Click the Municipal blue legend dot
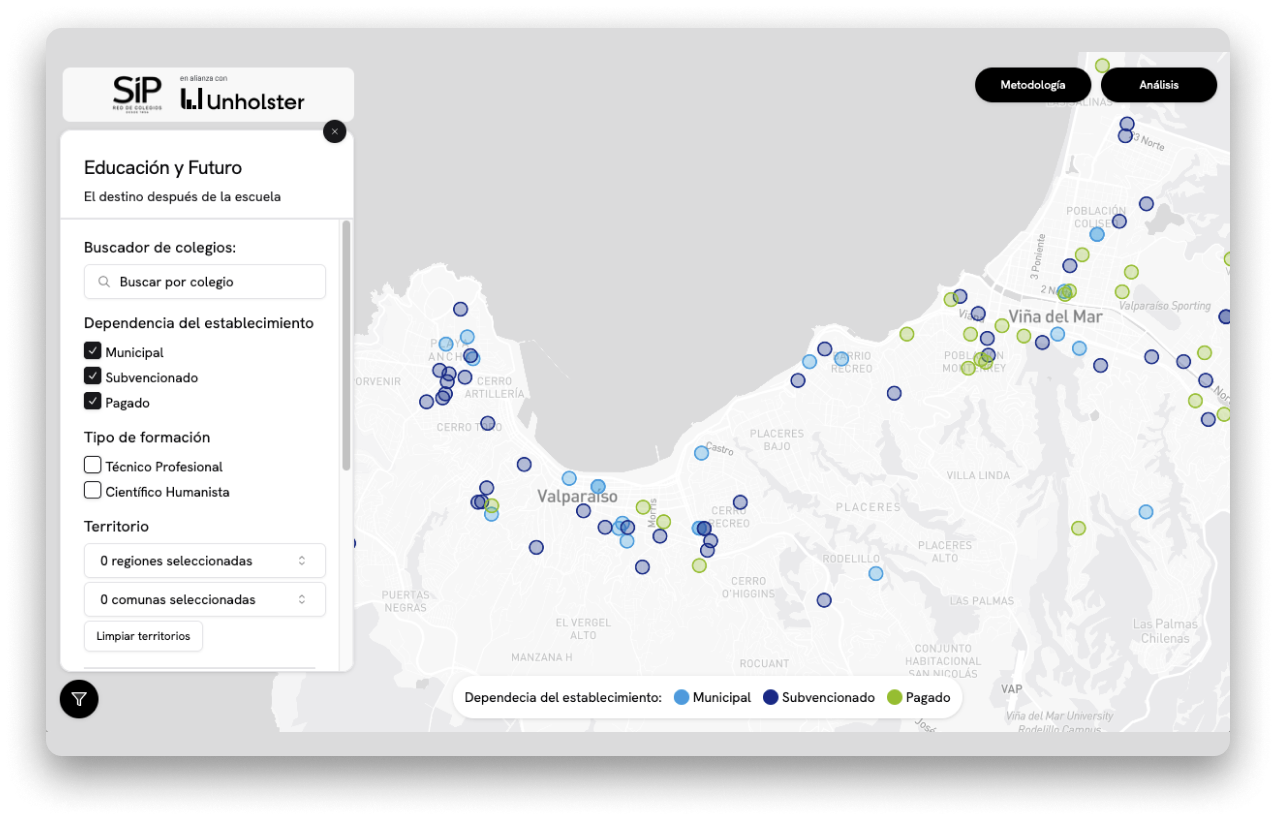The height and width of the screenshot is (820, 1276). (681, 697)
